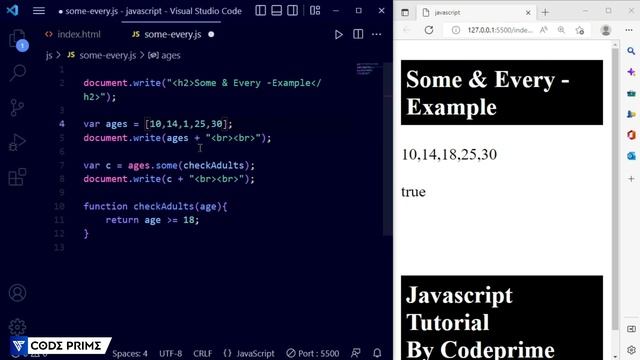The width and height of the screenshot is (640, 360).
Task: Open the Source Control view
Action: pyautogui.click(x=17, y=108)
